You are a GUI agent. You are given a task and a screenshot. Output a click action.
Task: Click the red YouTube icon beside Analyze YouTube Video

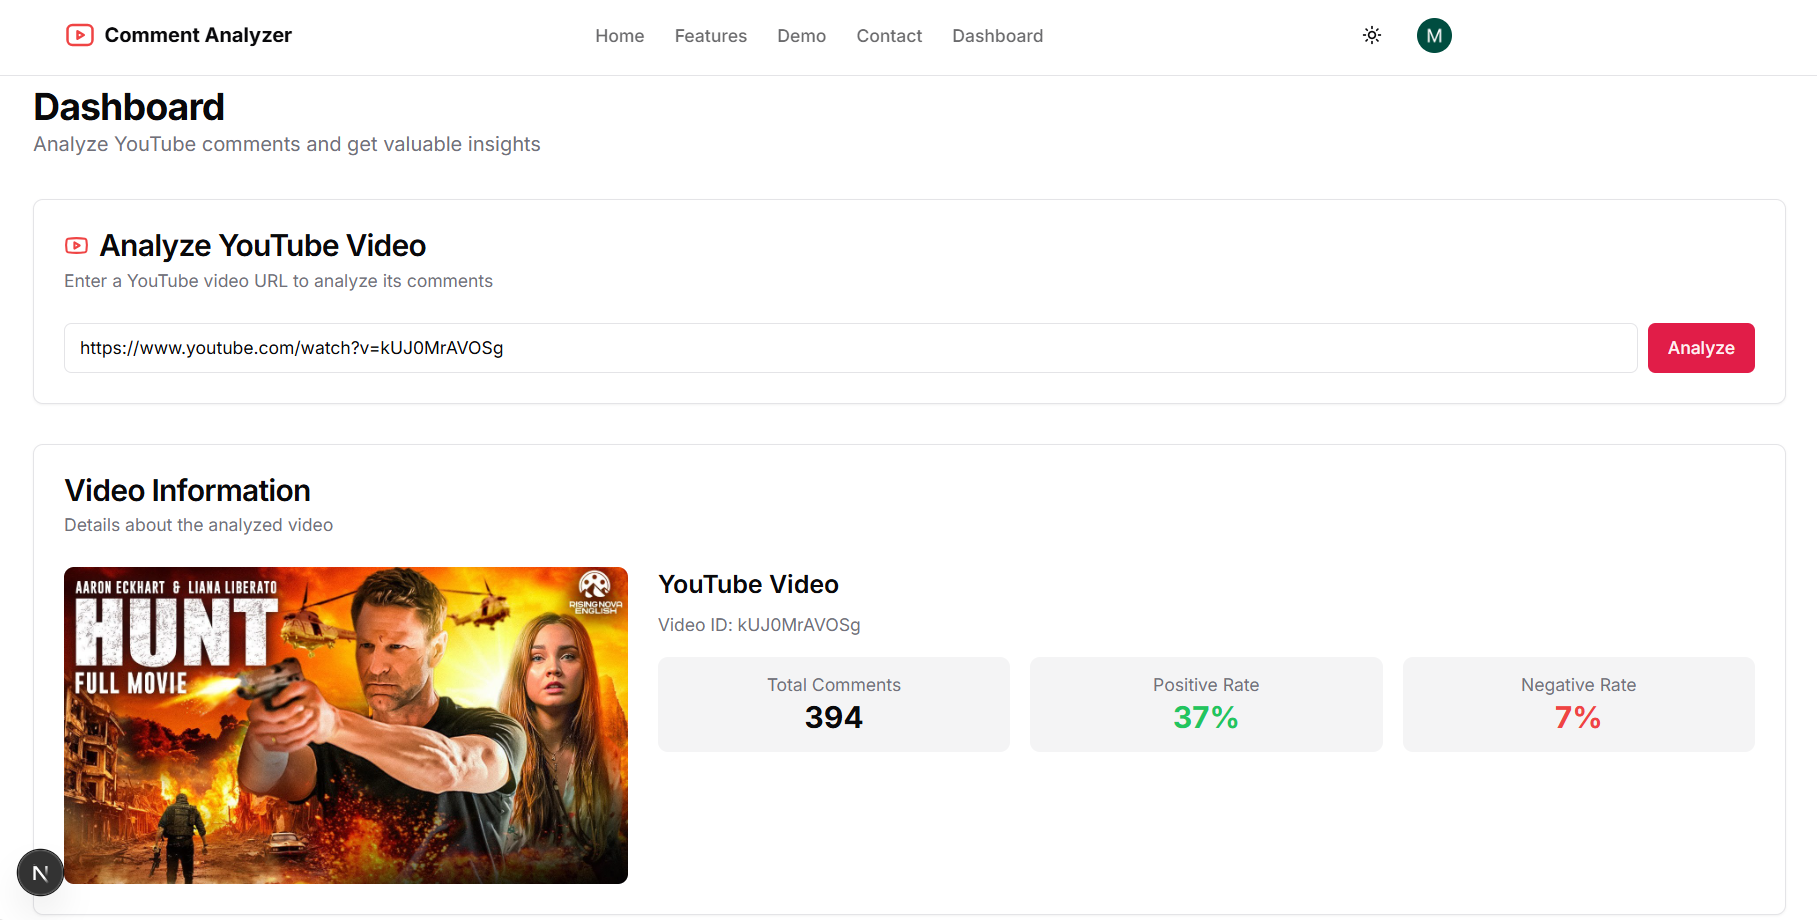tap(76, 245)
